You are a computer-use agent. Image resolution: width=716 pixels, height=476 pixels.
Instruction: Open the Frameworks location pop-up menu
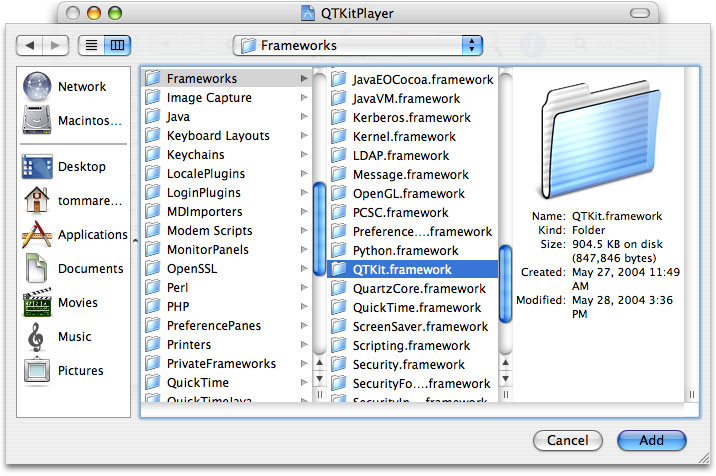point(358,45)
